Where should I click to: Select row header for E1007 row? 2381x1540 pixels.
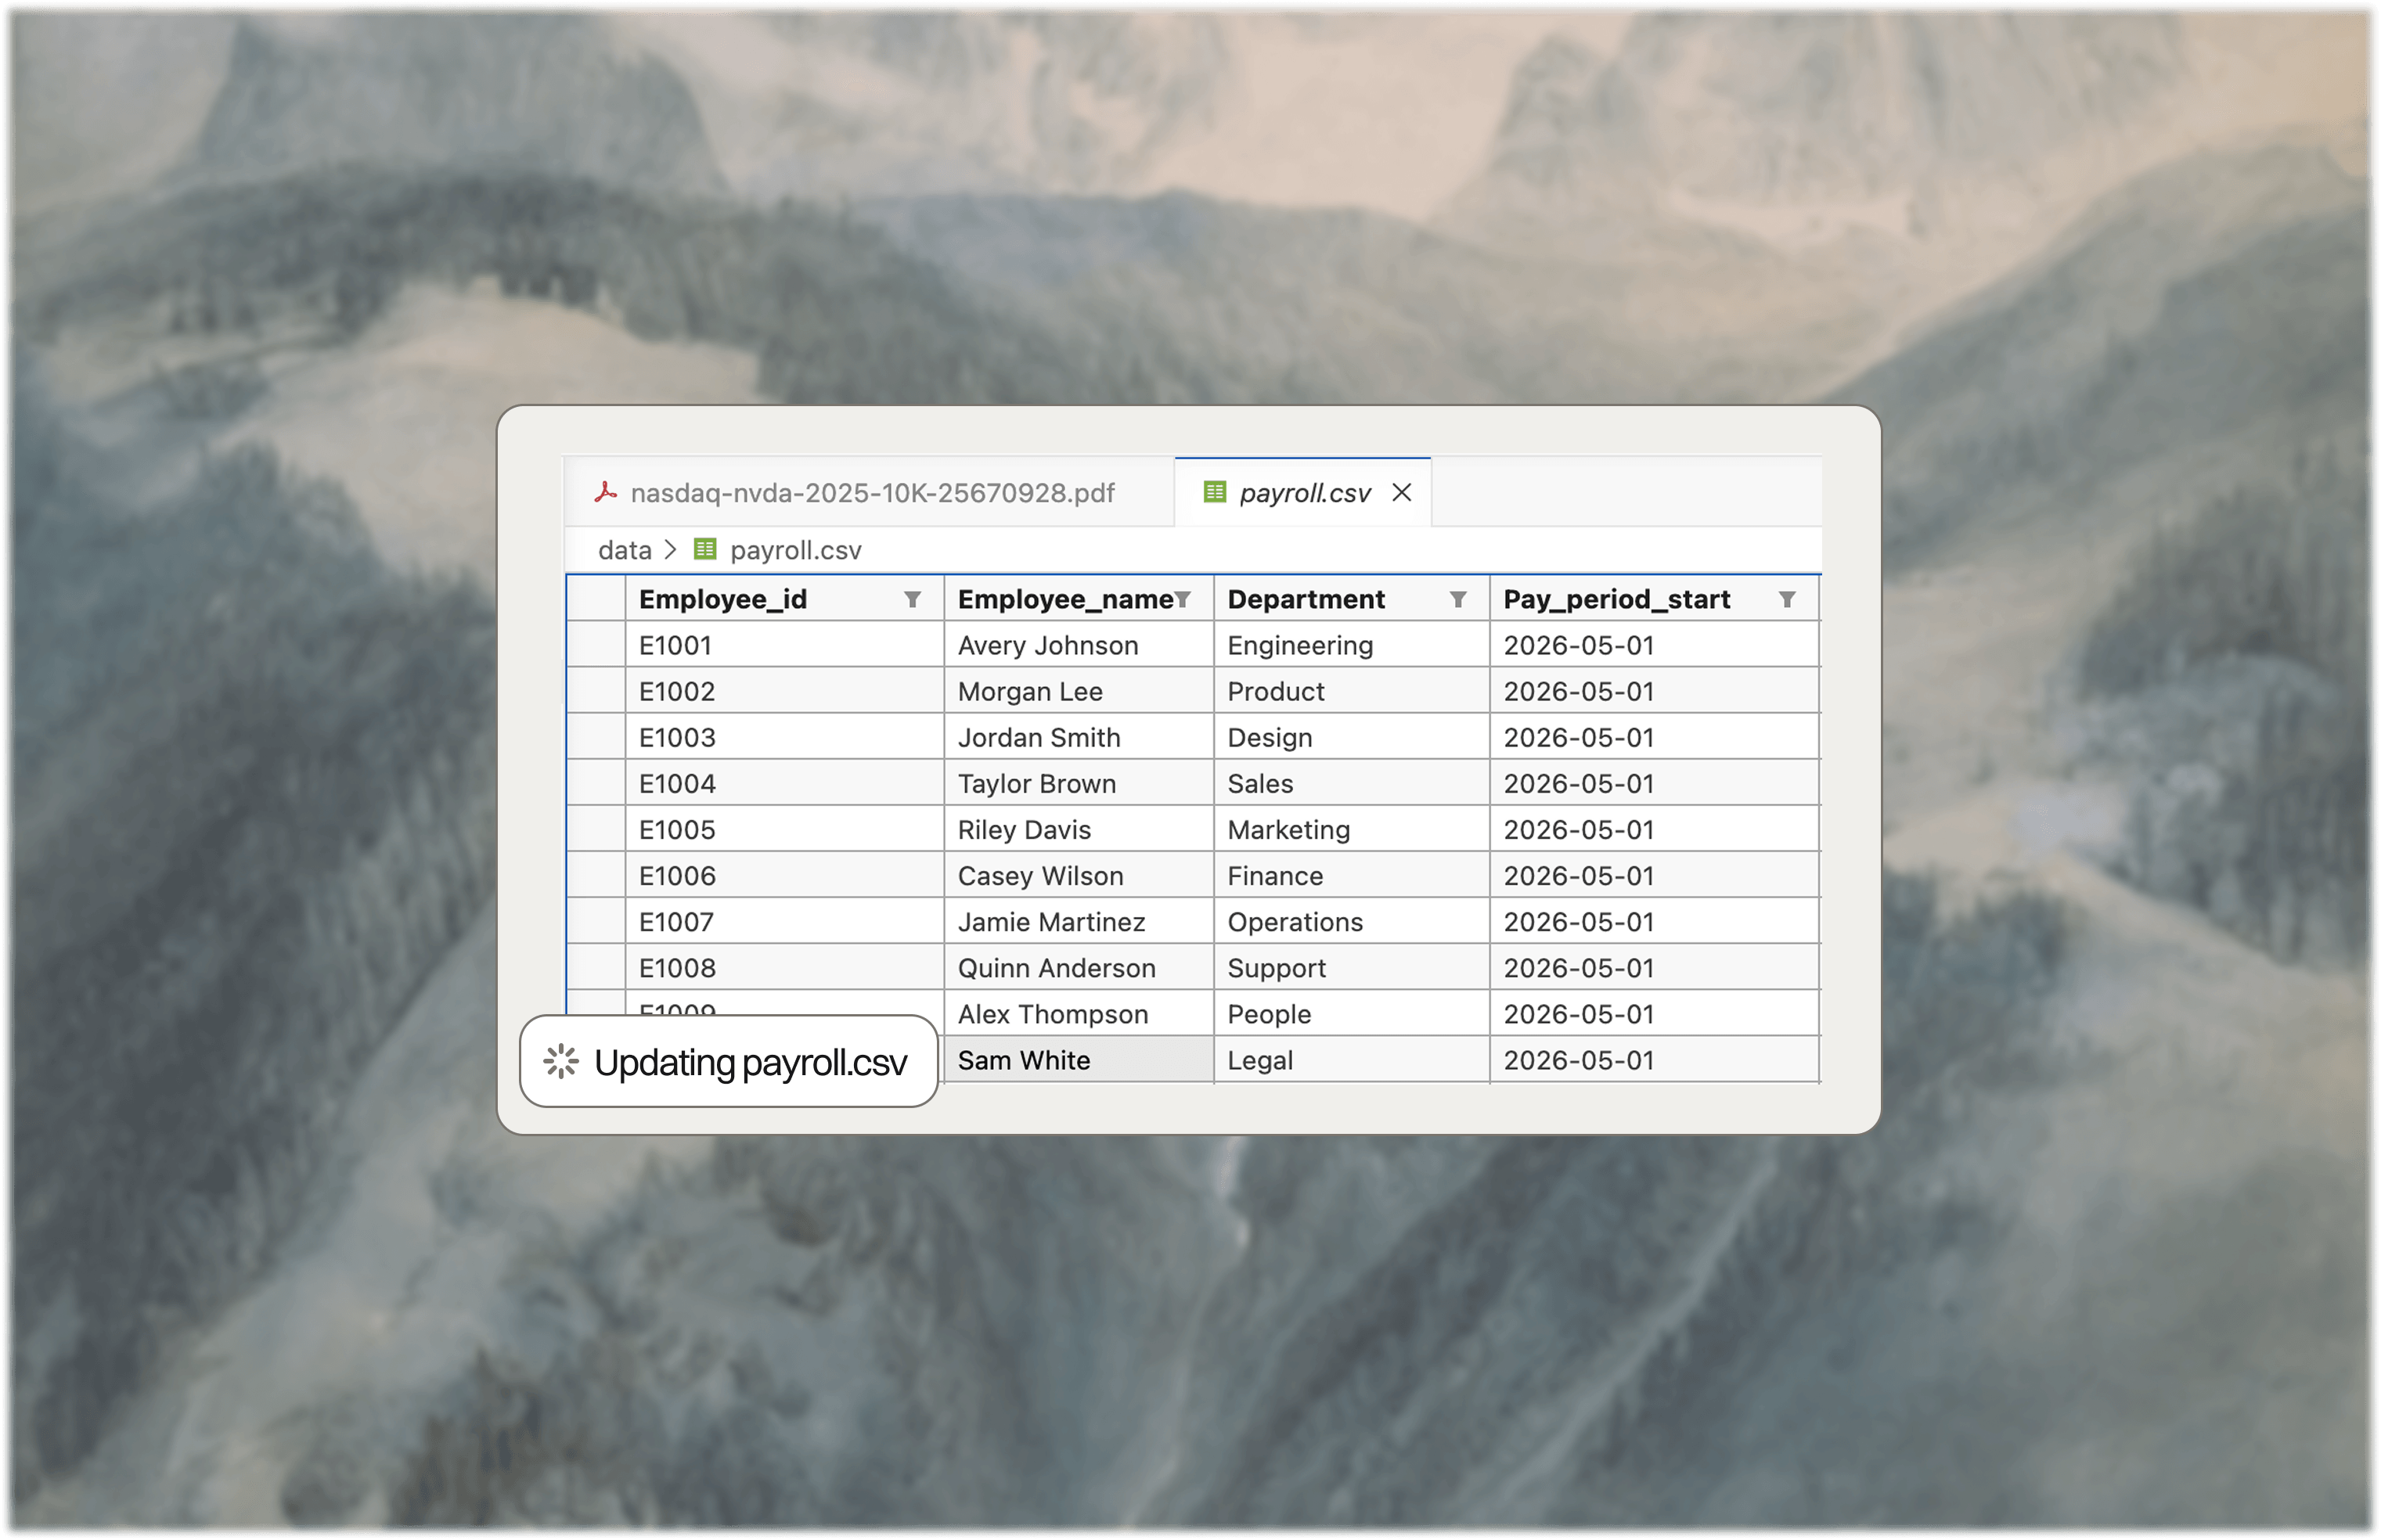[x=596, y=921]
